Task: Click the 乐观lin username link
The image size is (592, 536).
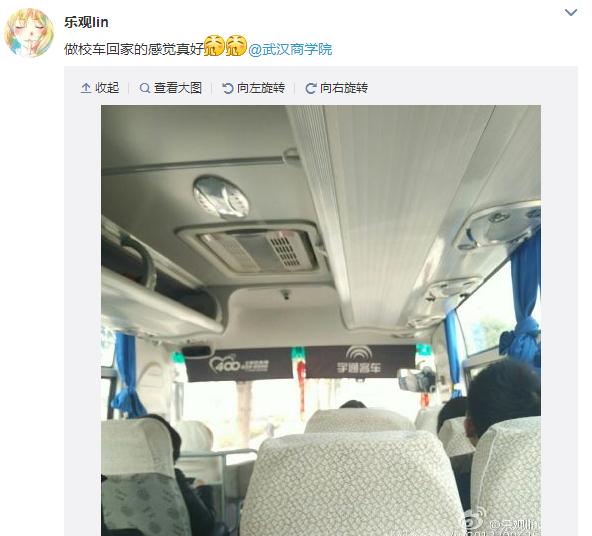Action: coord(86,22)
